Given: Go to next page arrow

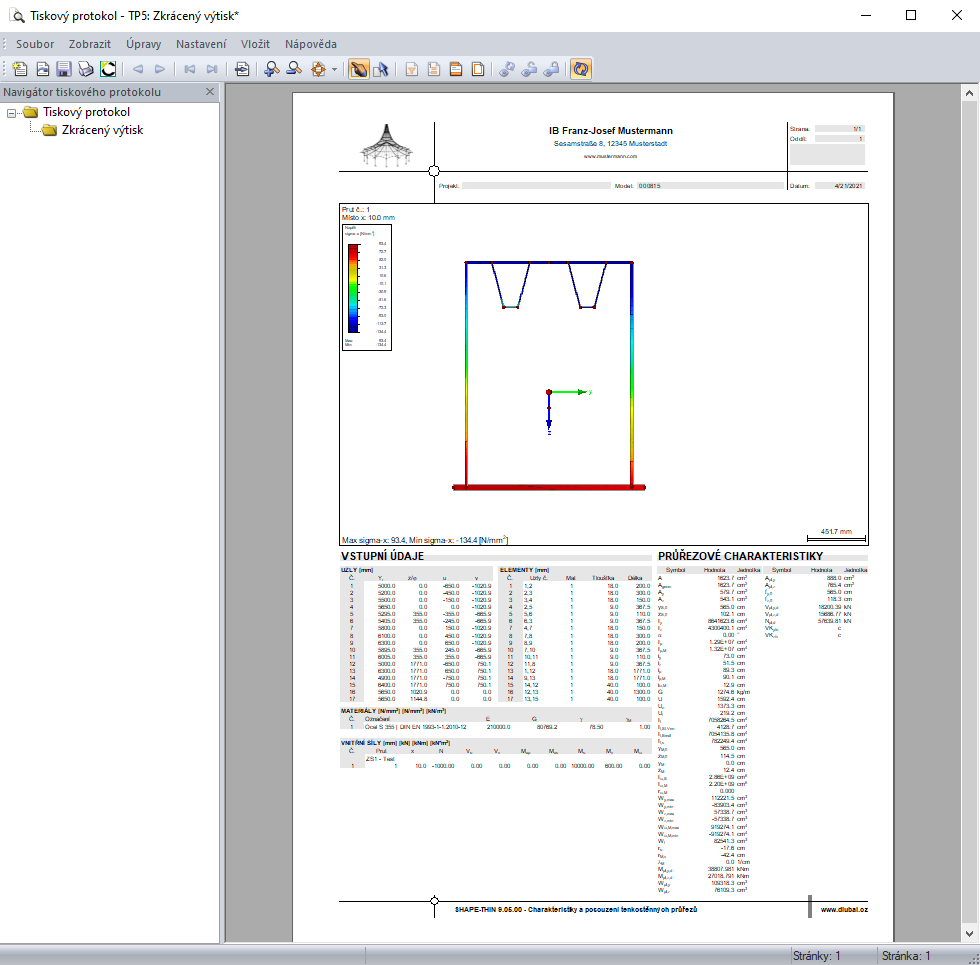Looking at the screenshot, I should click(x=160, y=69).
